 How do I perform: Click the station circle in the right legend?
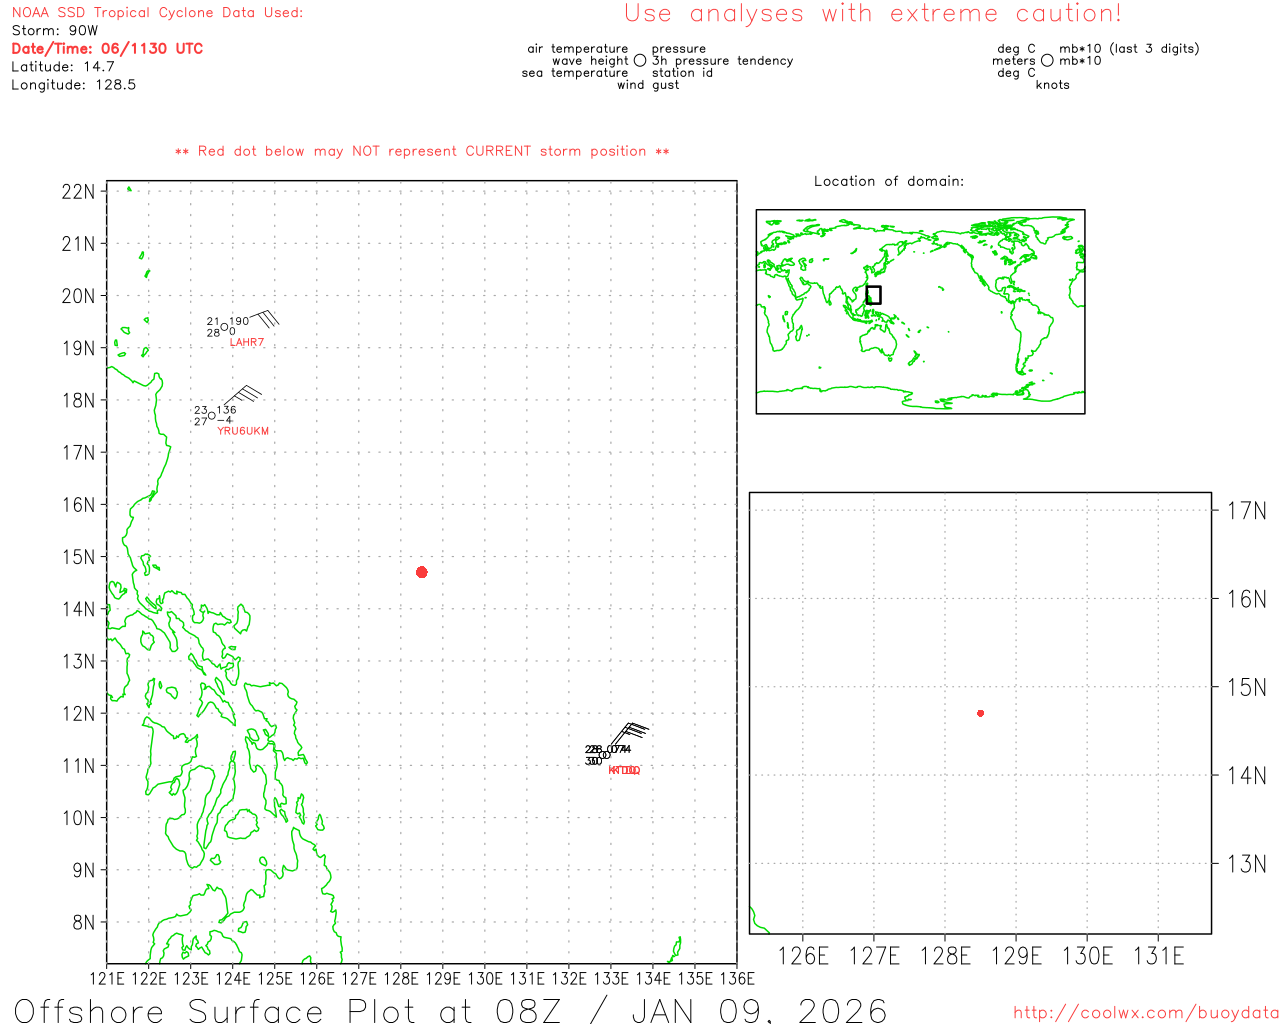point(1047,61)
